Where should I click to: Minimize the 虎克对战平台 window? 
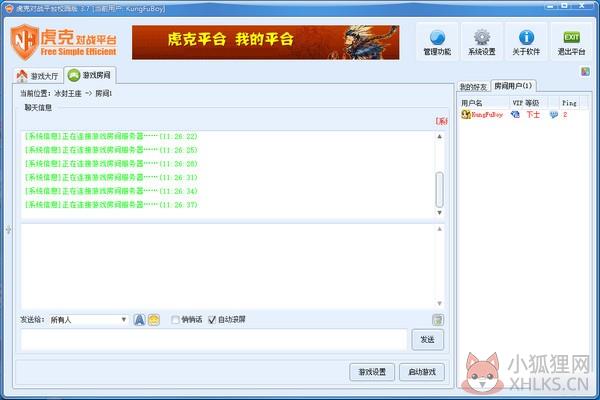[x=551, y=6]
